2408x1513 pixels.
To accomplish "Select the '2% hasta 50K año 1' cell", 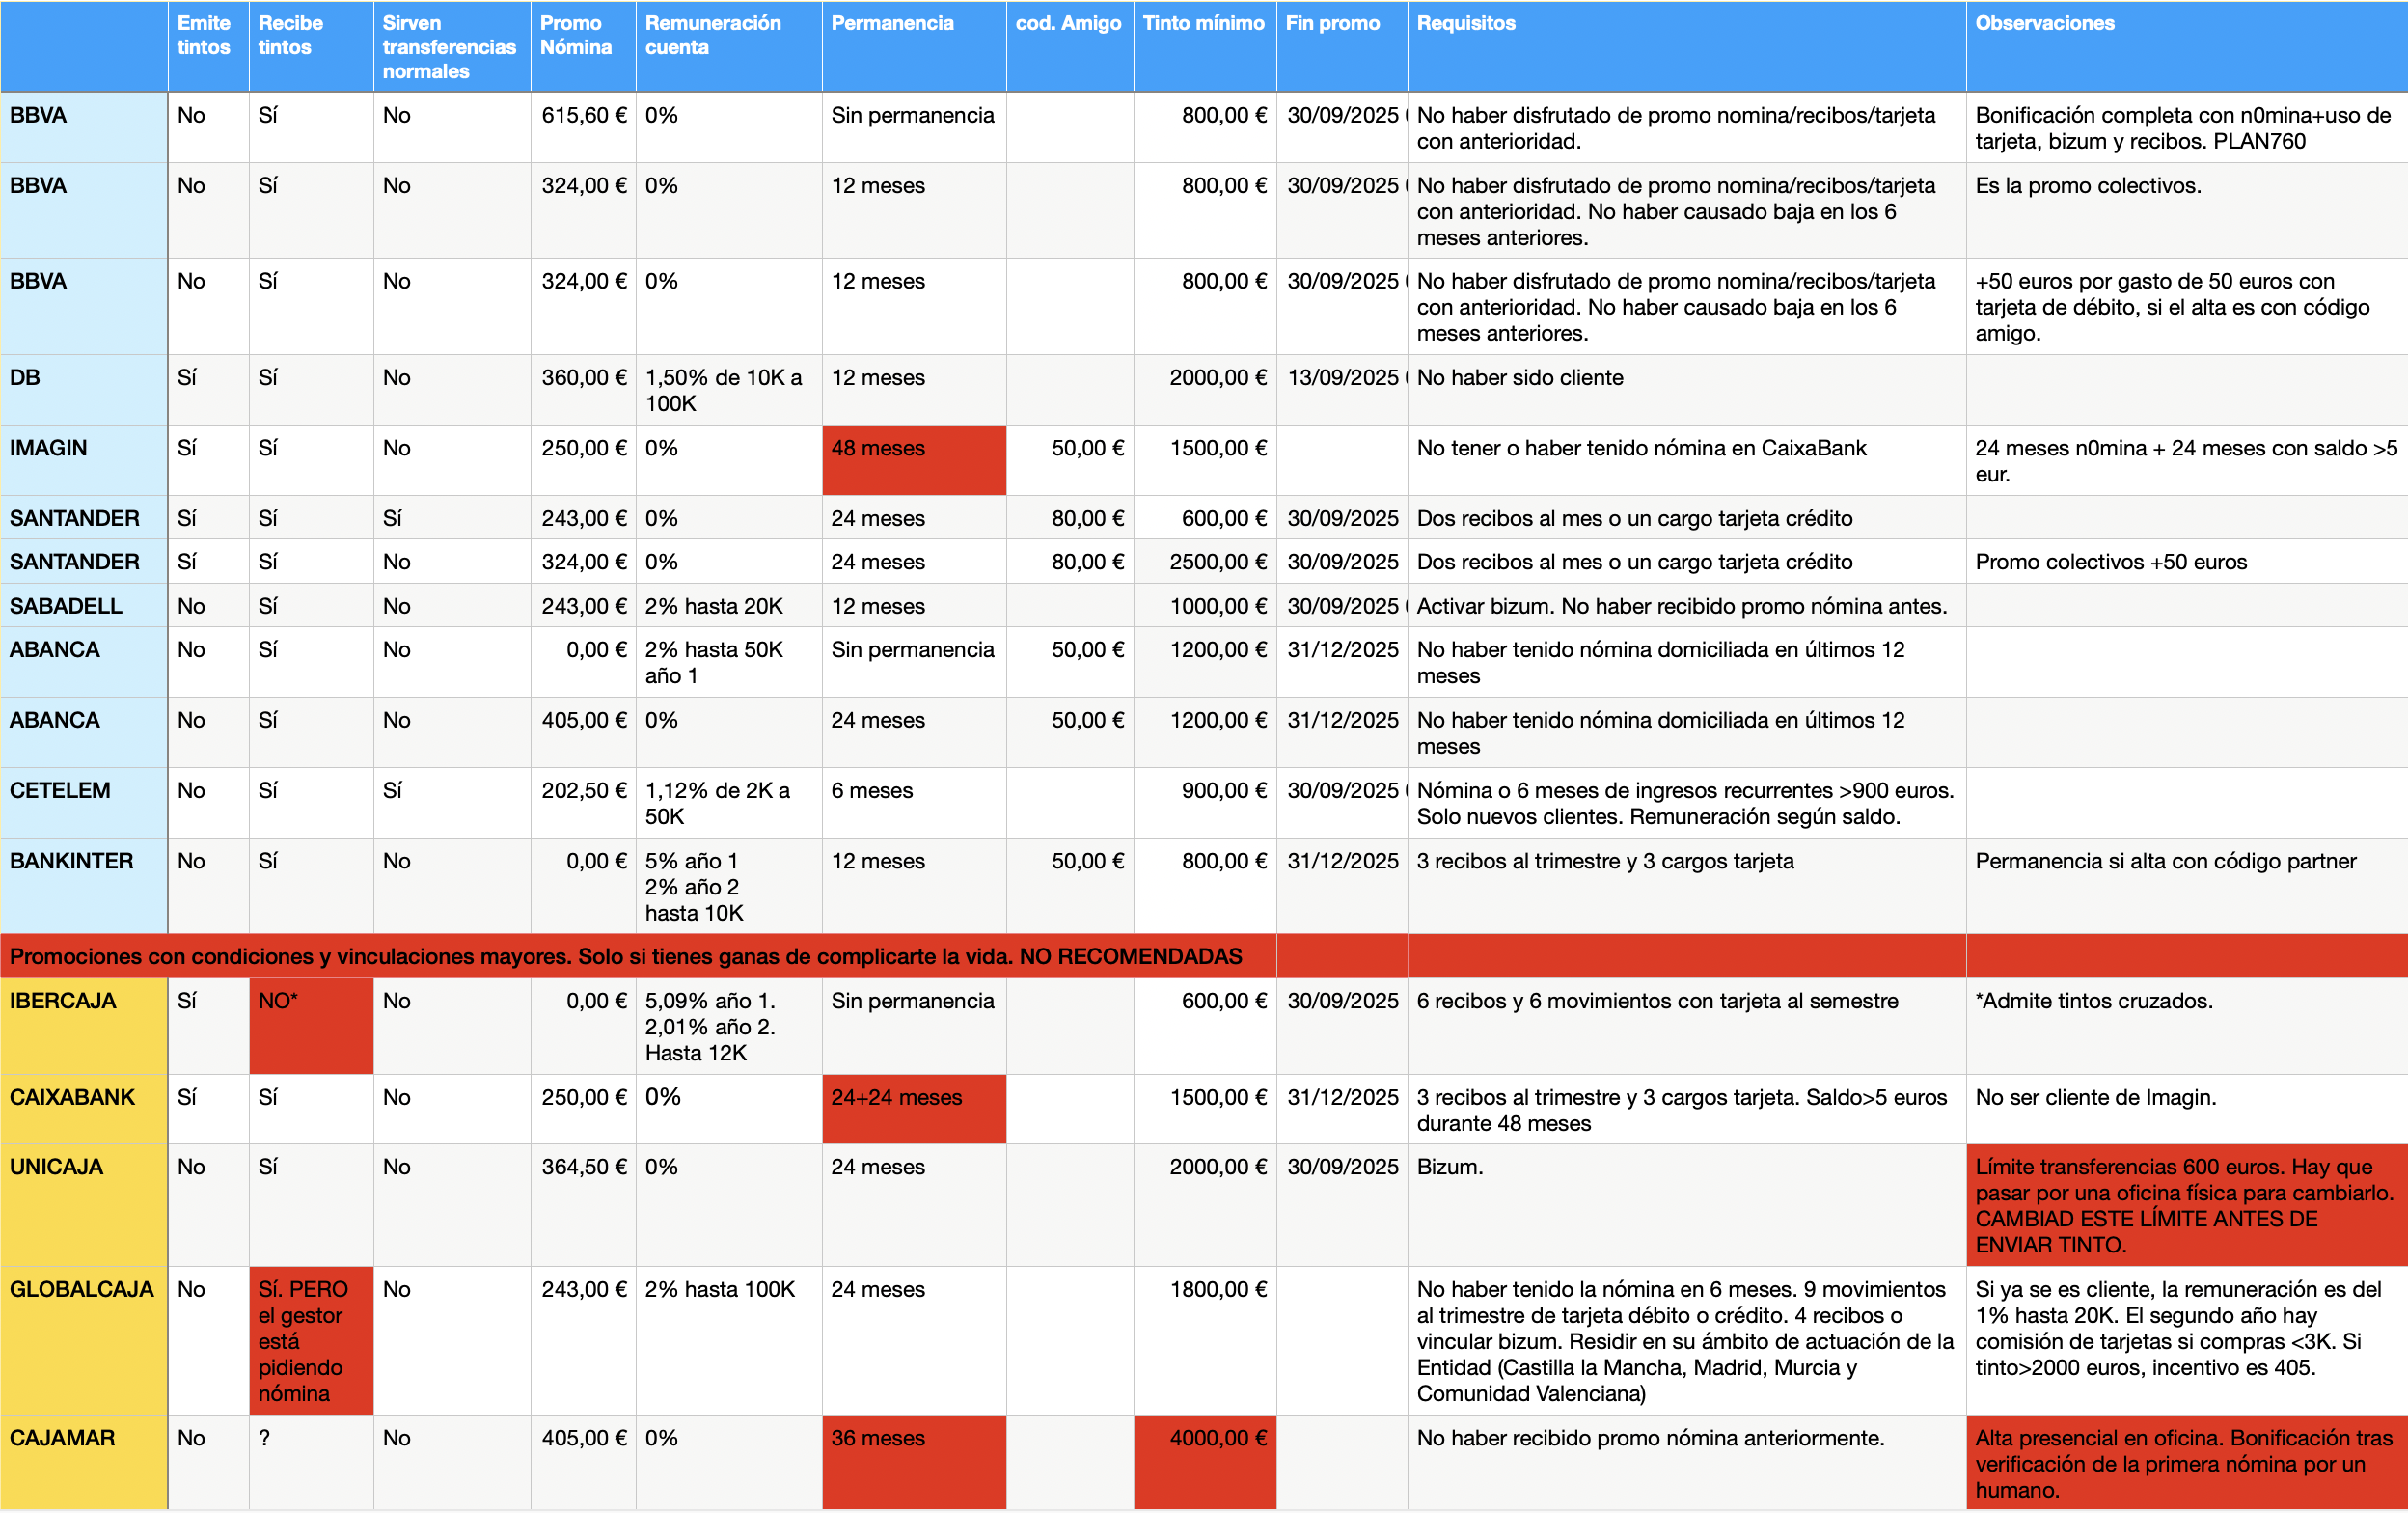I will [729, 661].
